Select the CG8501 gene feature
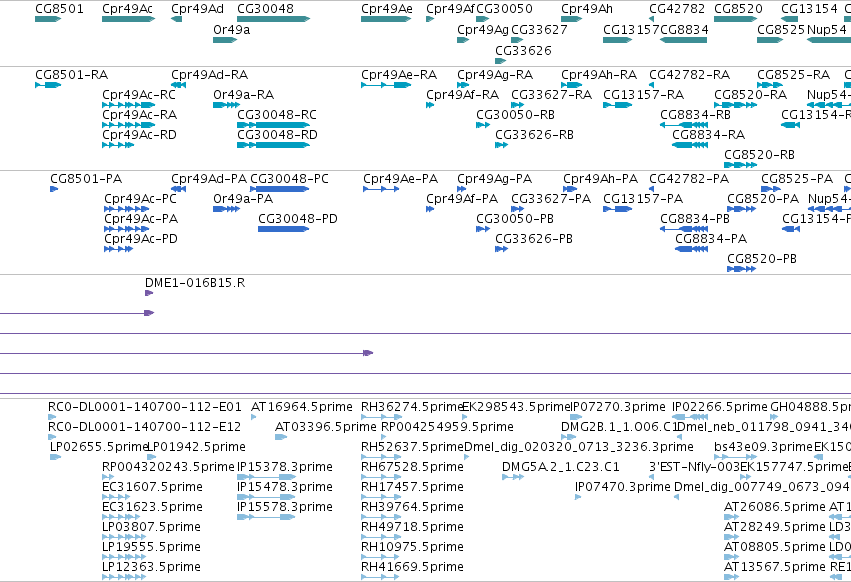The image size is (851, 582). coord(48,19)
